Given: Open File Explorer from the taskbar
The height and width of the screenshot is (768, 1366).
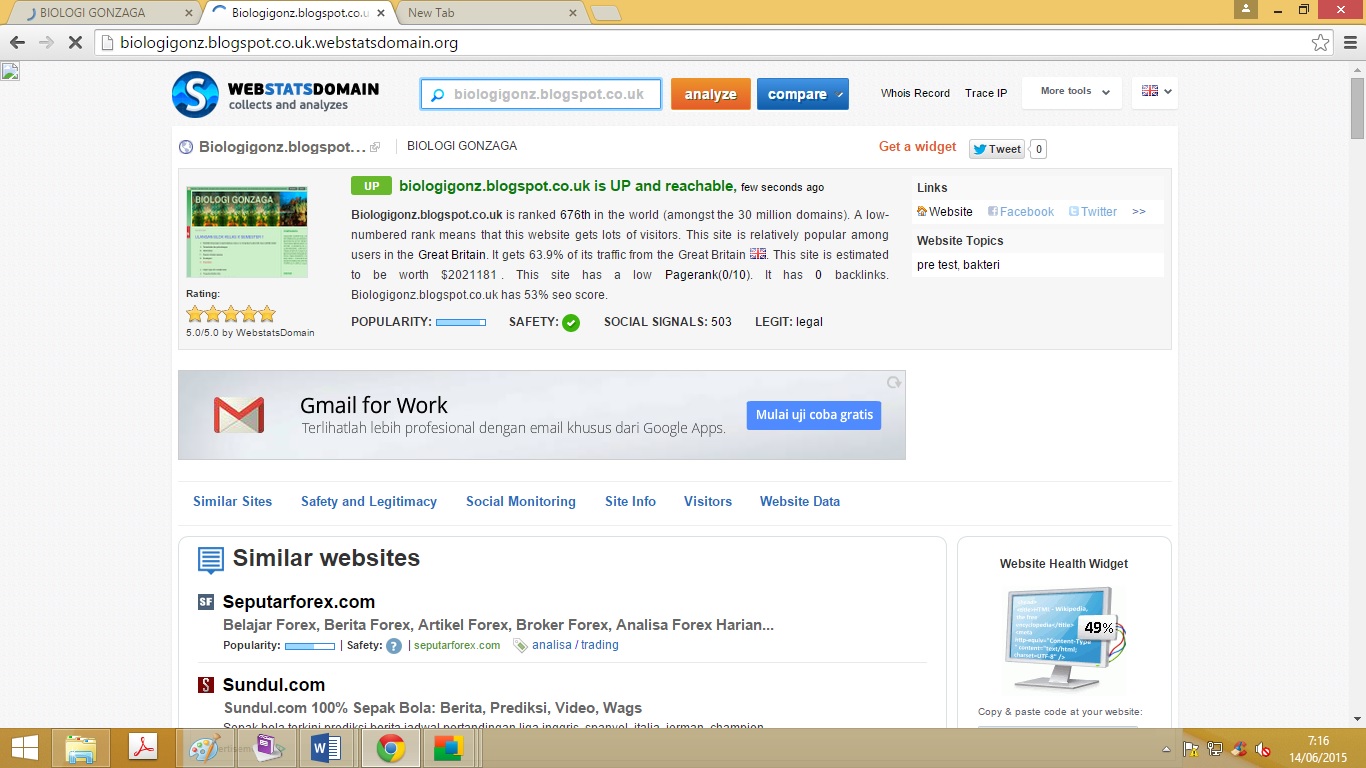Looking at the screenshot, I should click(x=80, y=748).
